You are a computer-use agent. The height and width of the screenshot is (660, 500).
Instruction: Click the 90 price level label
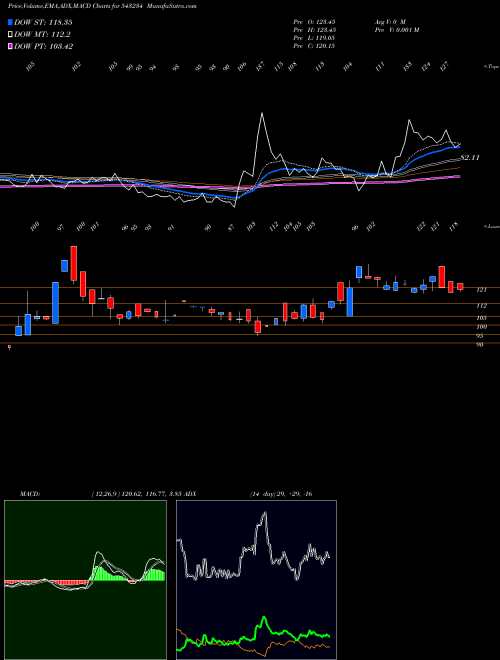(x=480, y=345)
